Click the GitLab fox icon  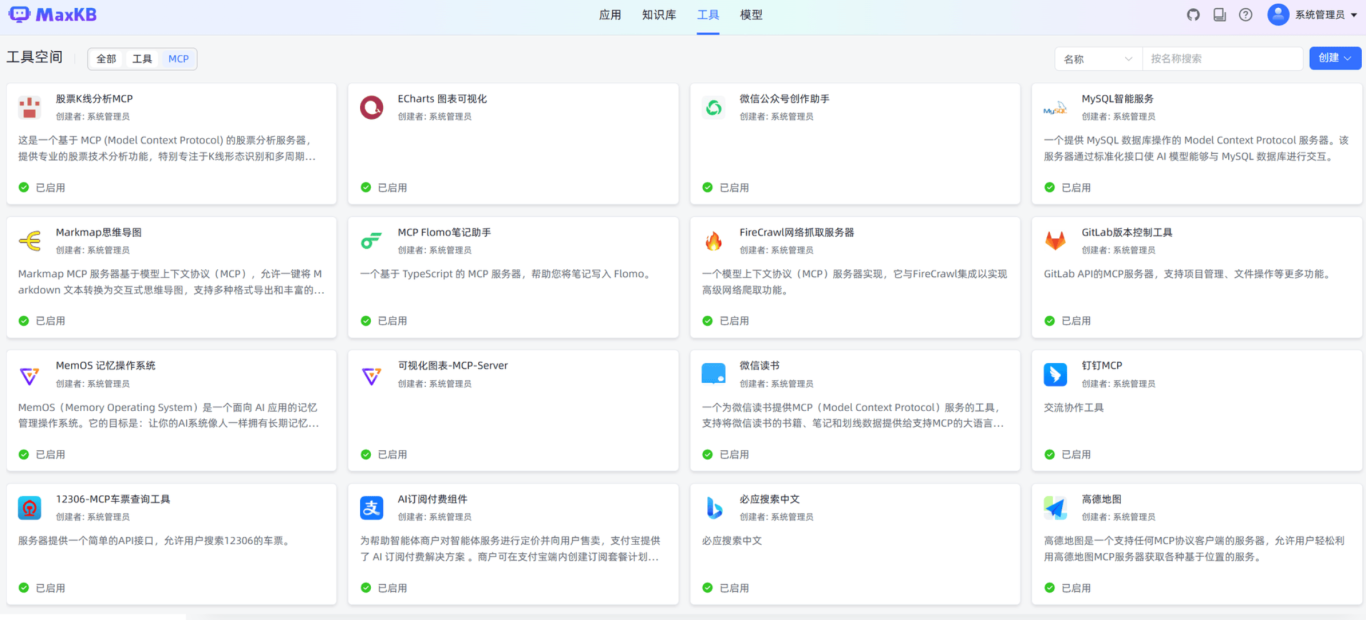pyautogui.click(x=1056, y=241)
